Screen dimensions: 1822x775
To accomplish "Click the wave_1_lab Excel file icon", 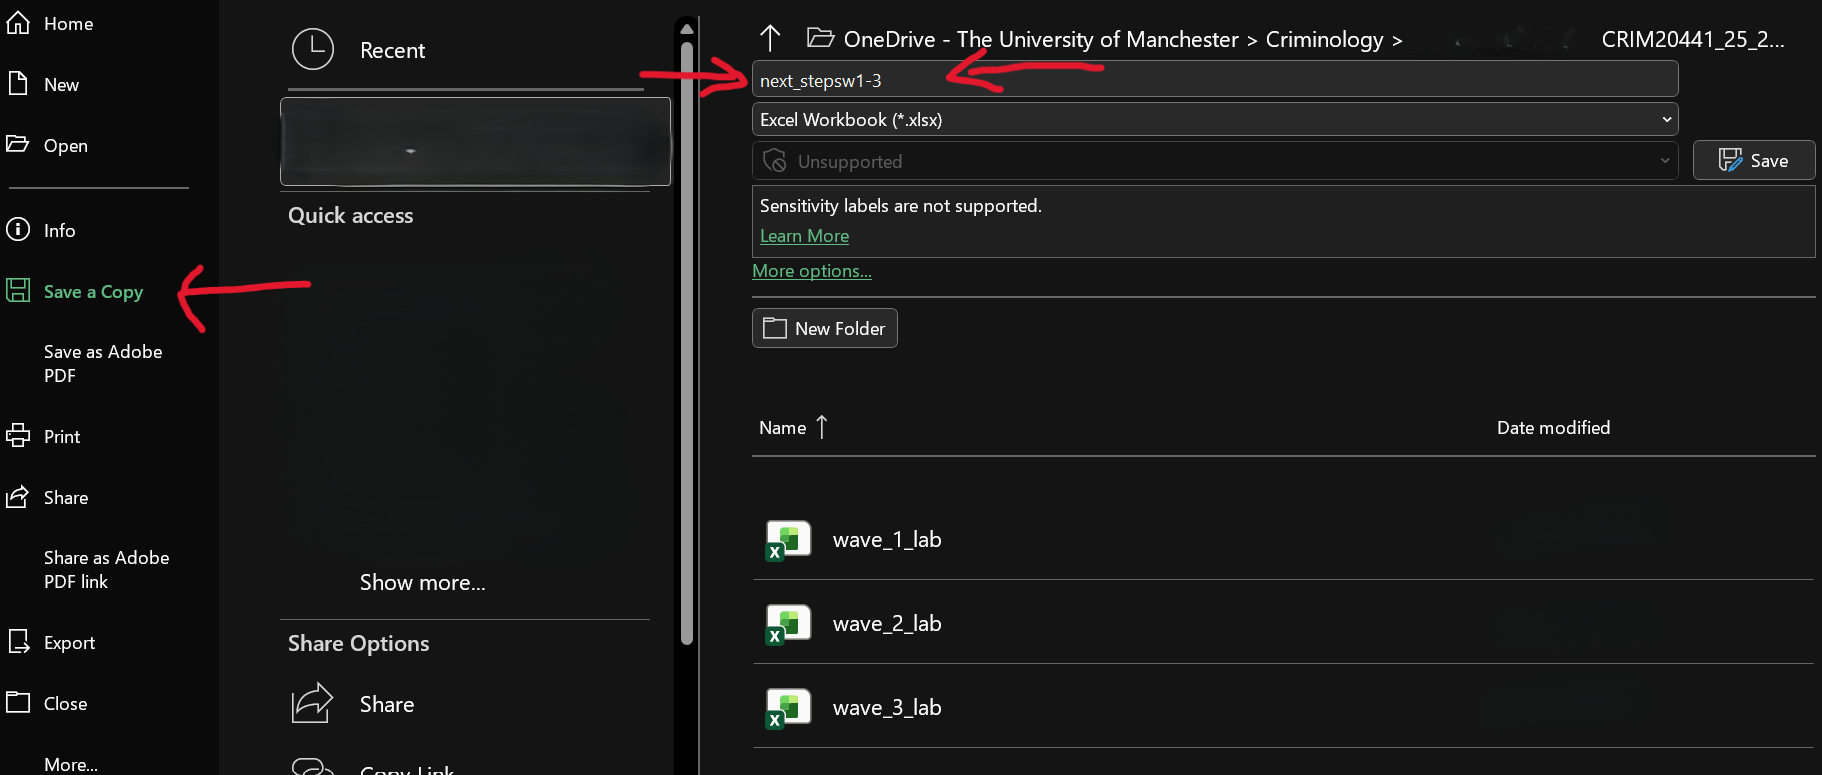I will click(787, 540).
